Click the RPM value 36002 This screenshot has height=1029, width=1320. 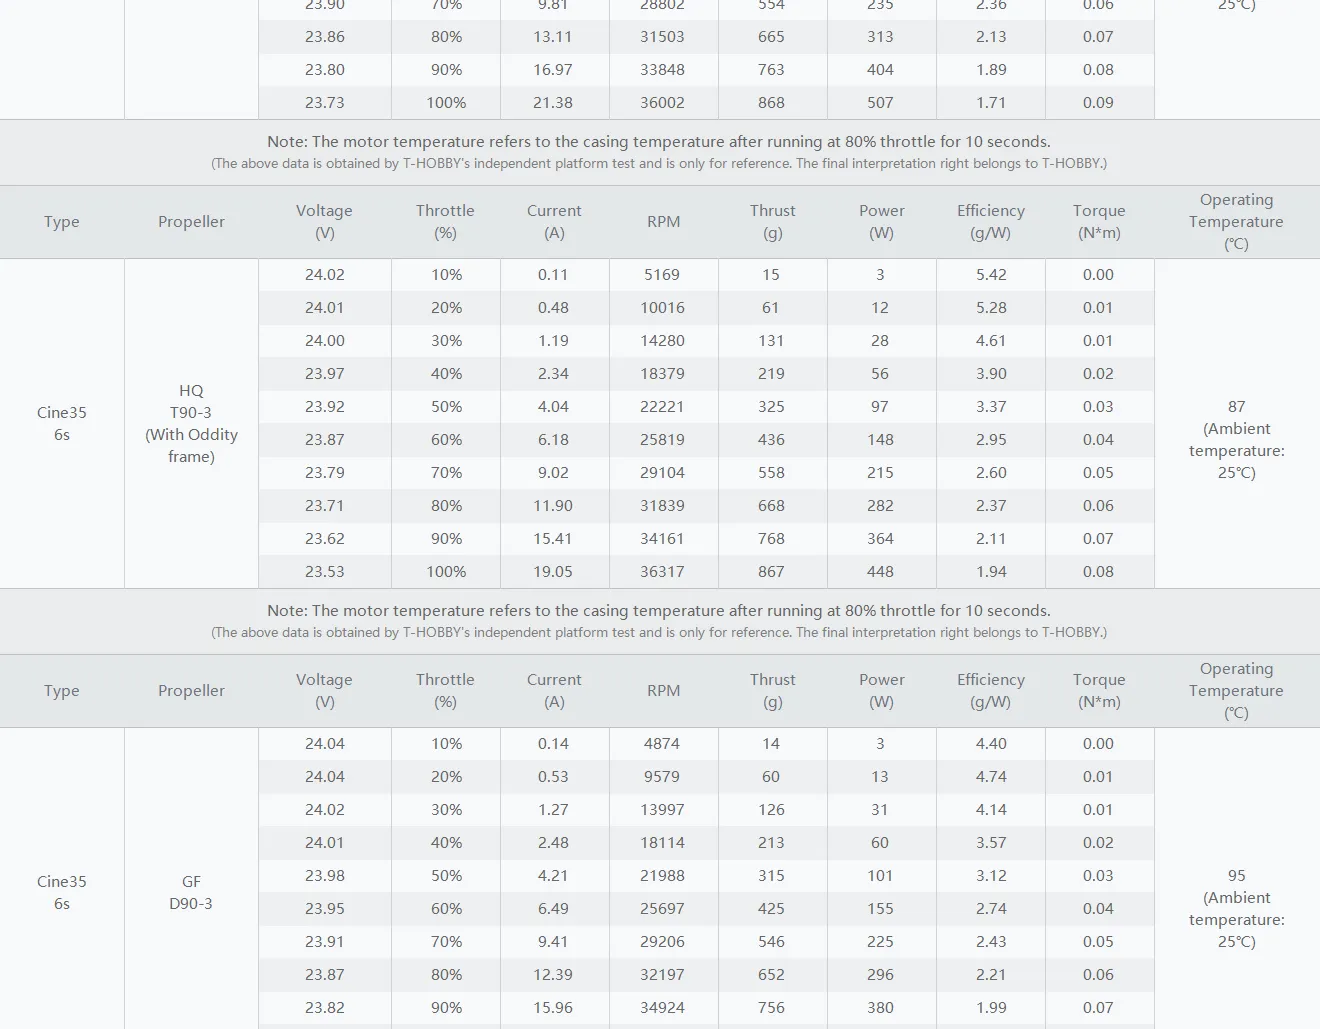pos(662,103)
